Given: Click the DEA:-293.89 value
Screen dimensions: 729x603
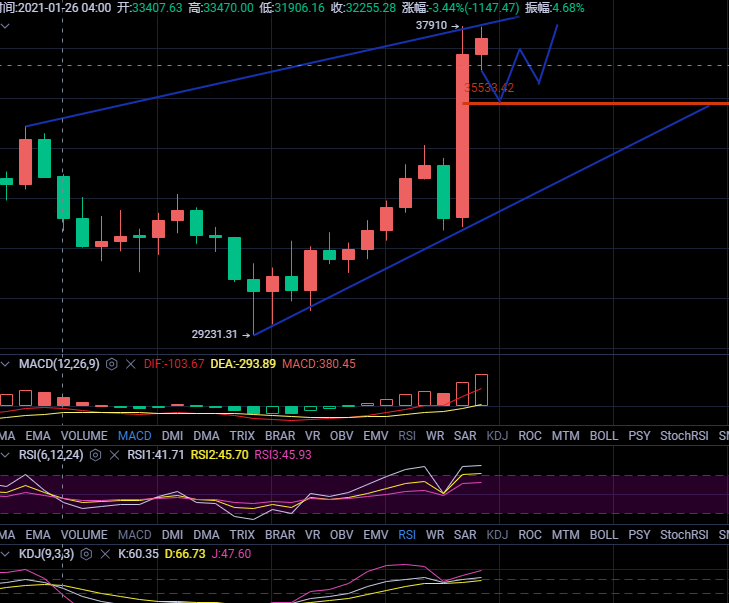Looking at the screenshot, I should [x=243, y=364].
